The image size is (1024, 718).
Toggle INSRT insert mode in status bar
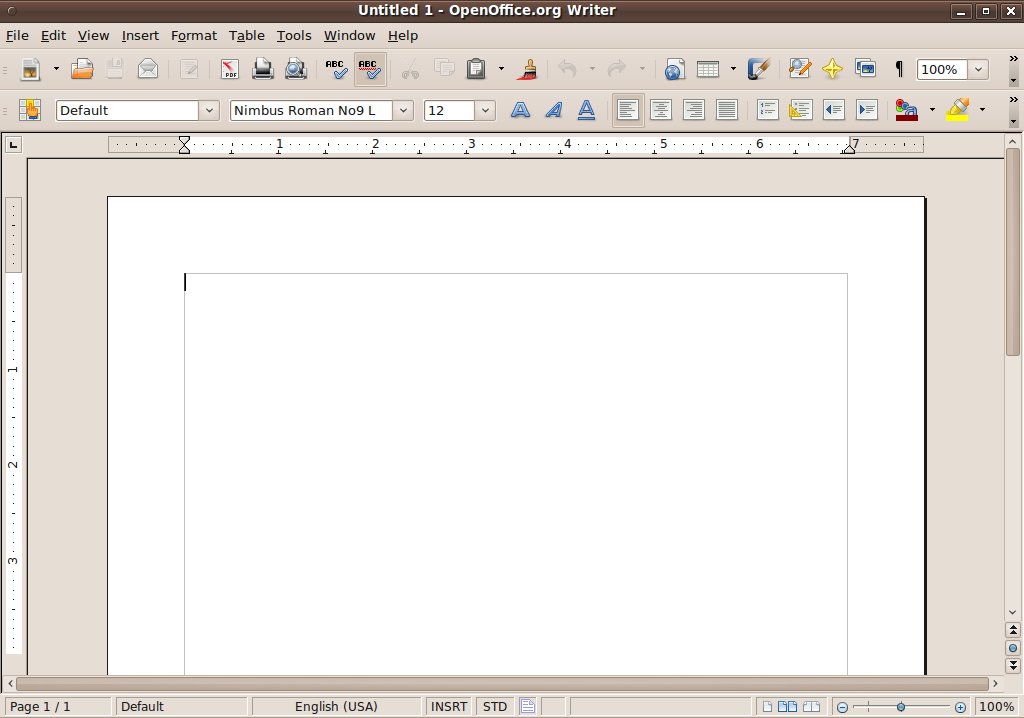point(449,706)
